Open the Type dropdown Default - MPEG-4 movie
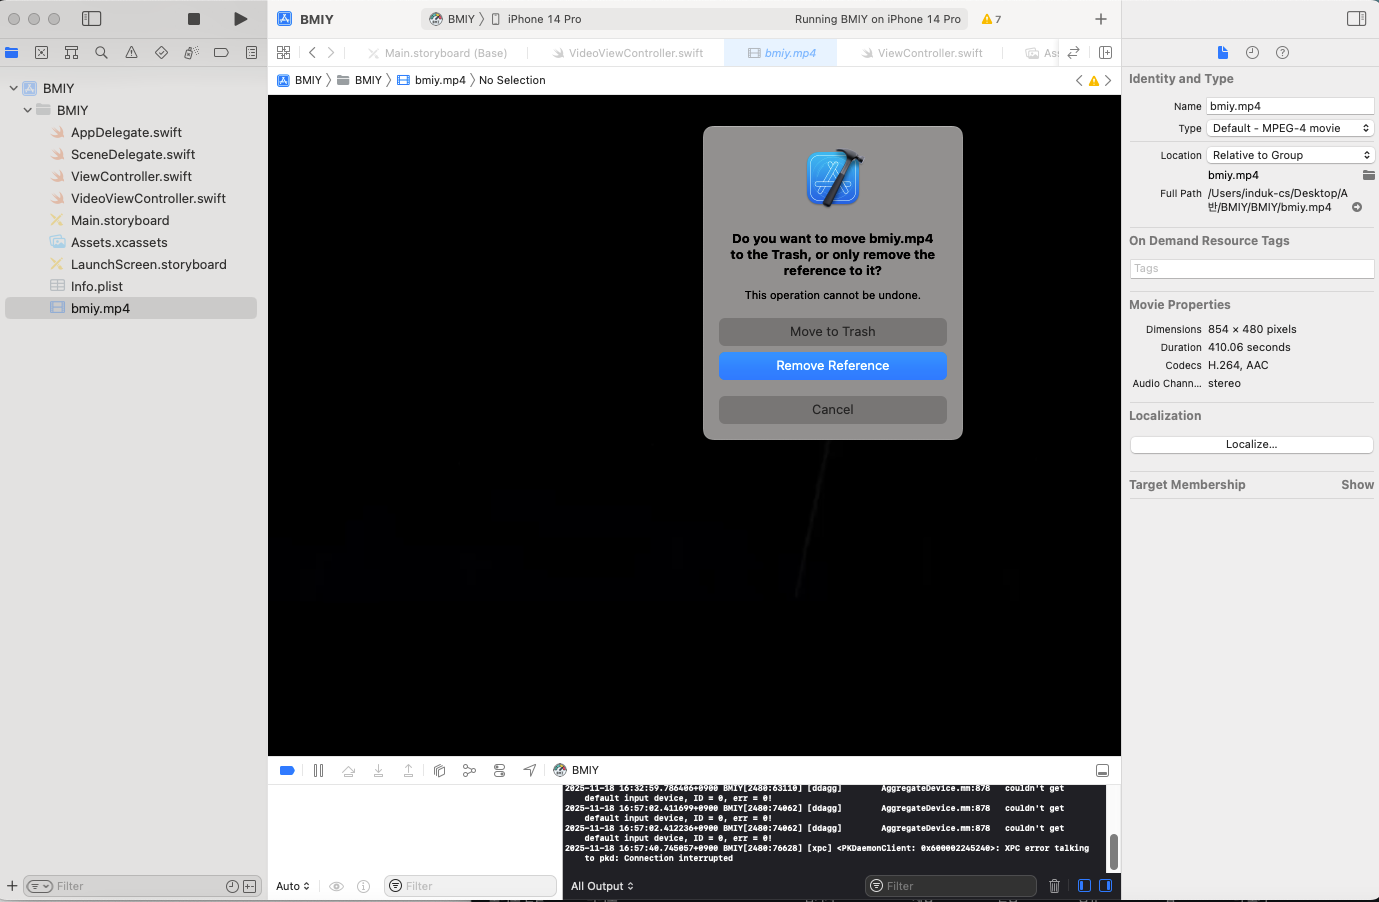 click(1290, 128)
